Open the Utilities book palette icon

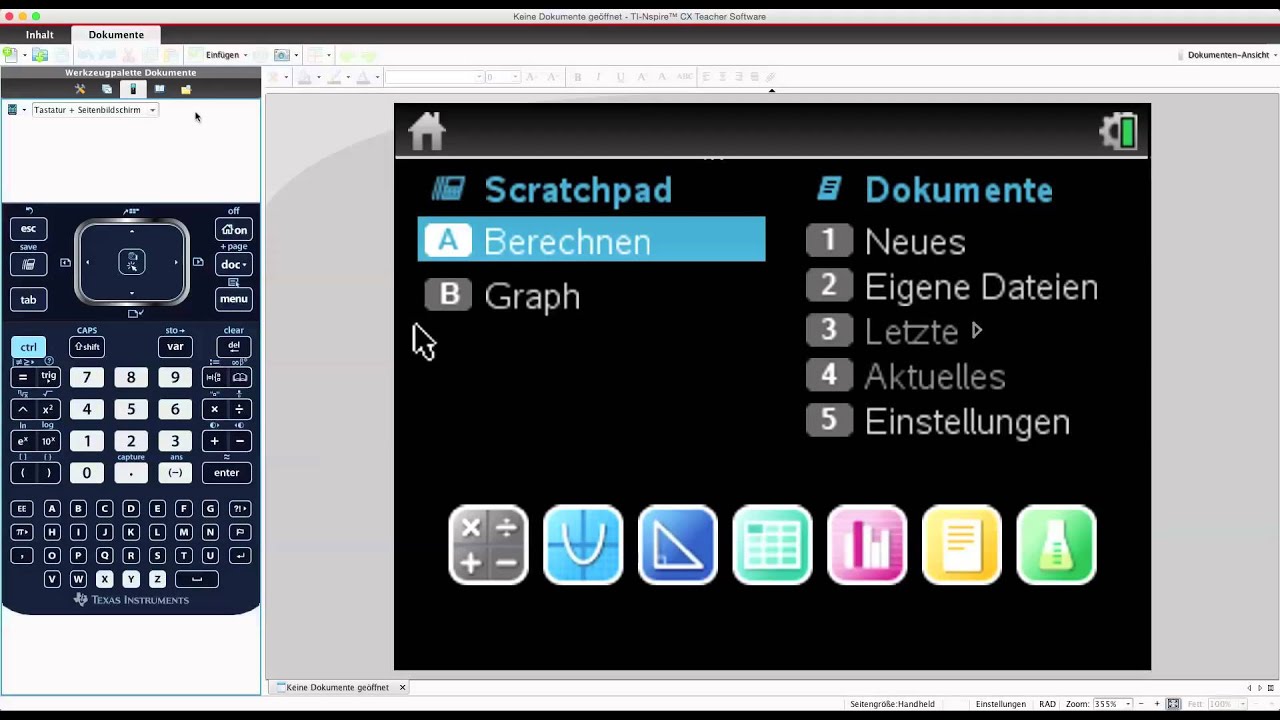click(159, 89)
